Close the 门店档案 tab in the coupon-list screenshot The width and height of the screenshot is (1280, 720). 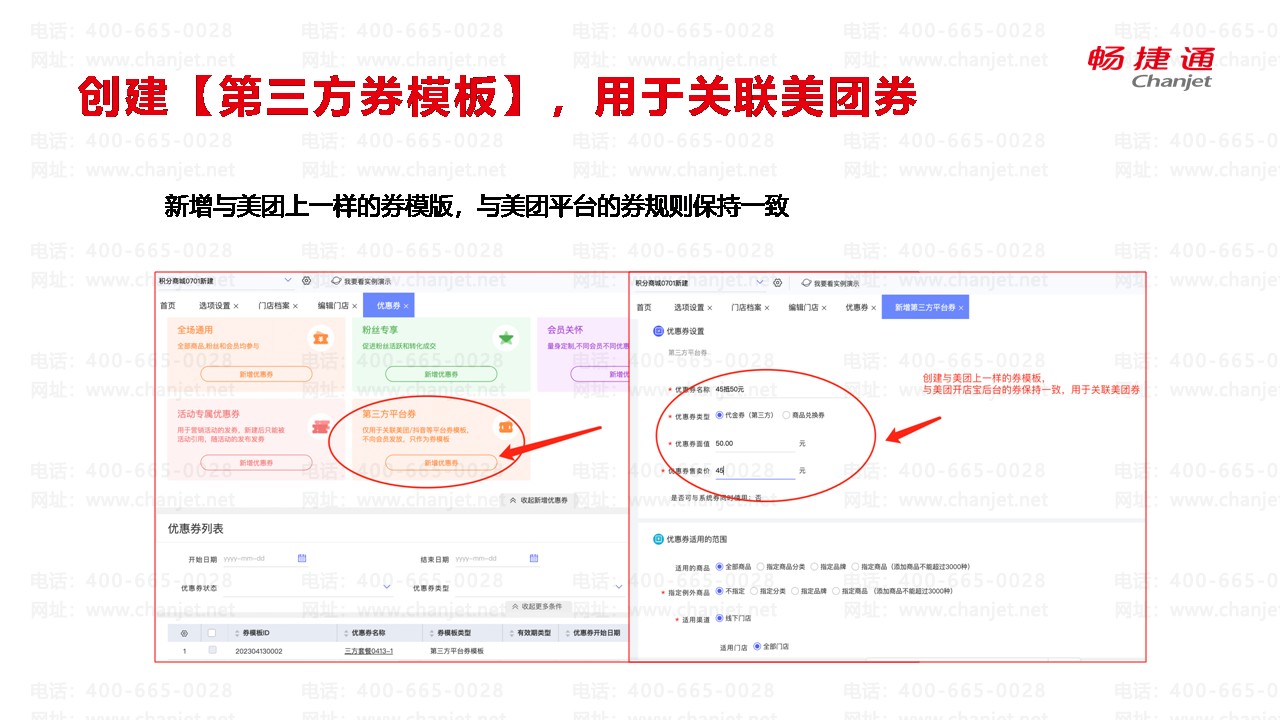(x=295, y=306)
